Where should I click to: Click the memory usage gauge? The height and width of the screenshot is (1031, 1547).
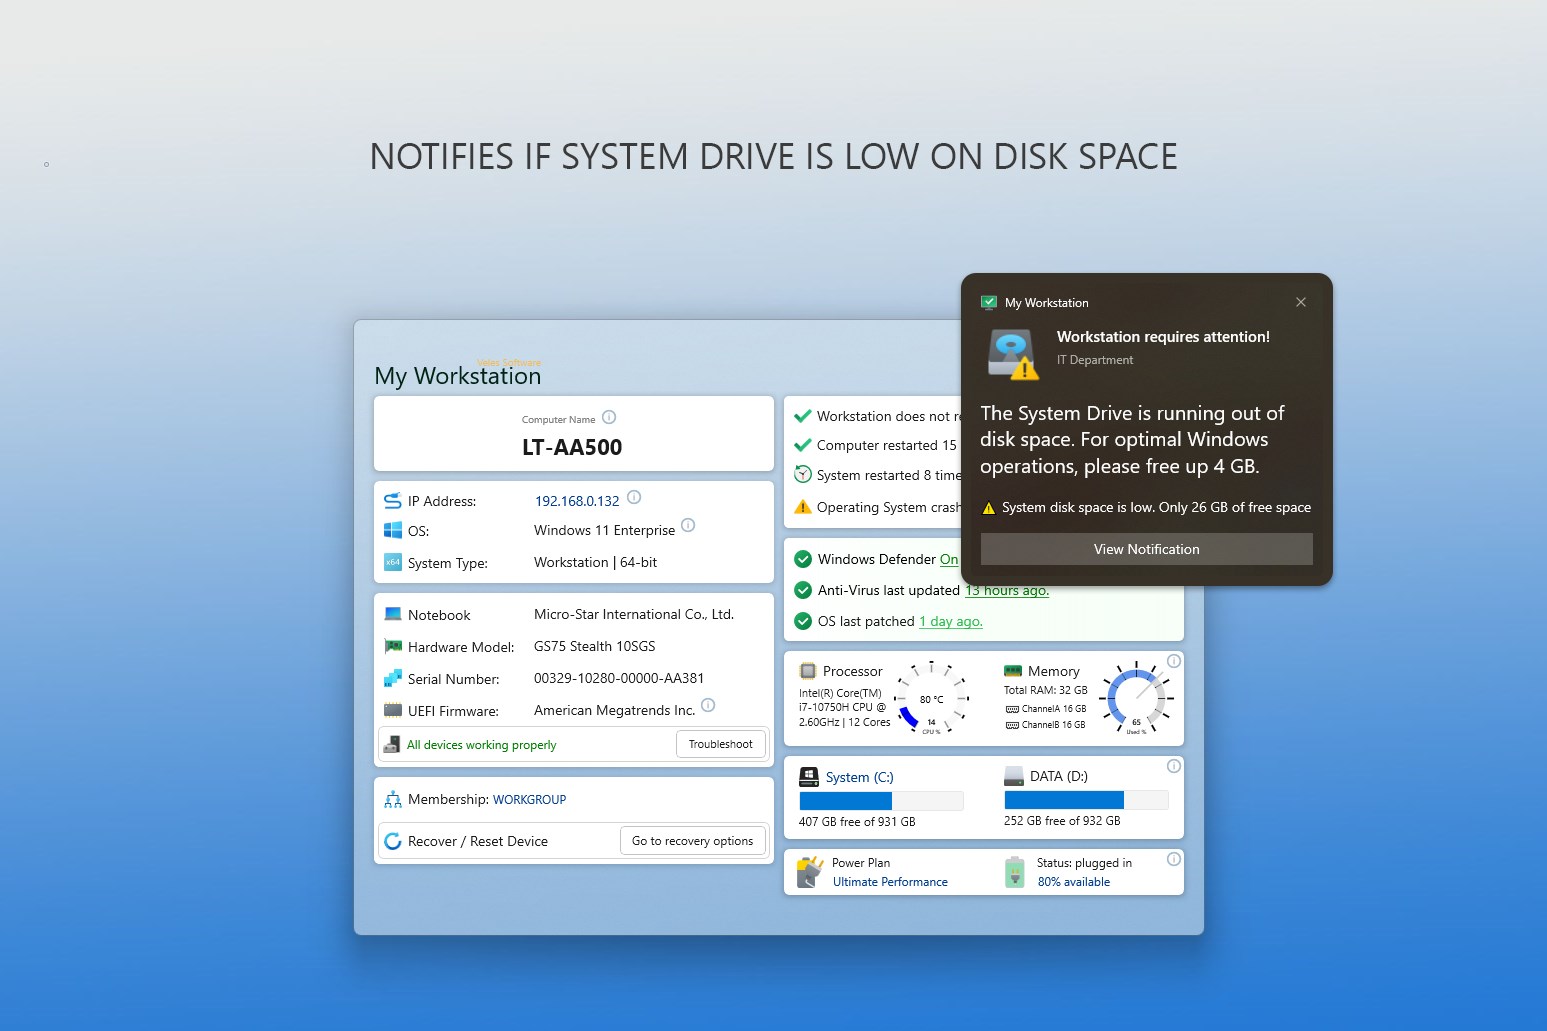(x=1136, y=698)
